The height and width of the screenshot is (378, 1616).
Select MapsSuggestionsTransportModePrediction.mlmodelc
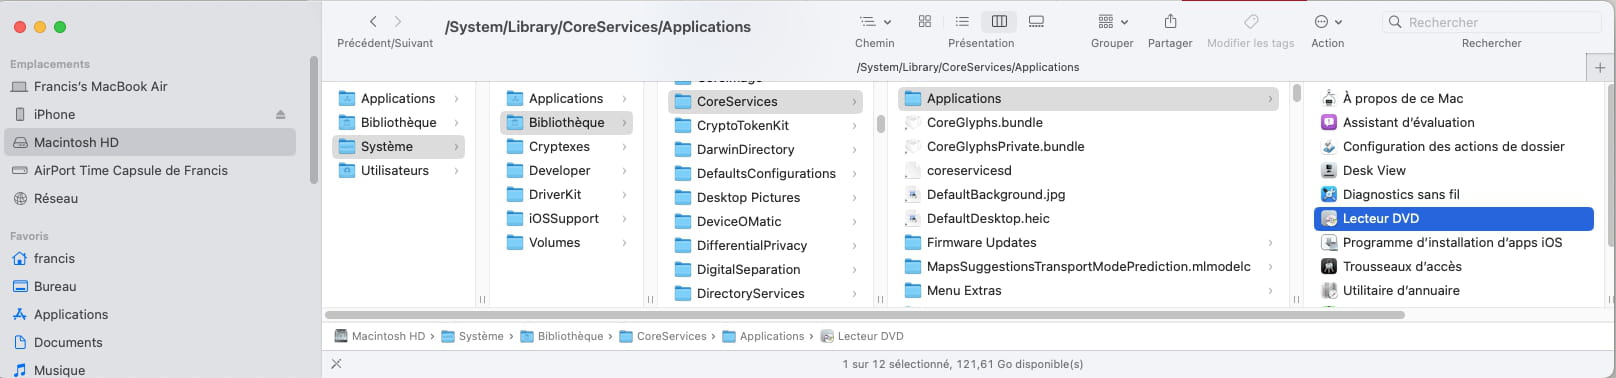1088,266
